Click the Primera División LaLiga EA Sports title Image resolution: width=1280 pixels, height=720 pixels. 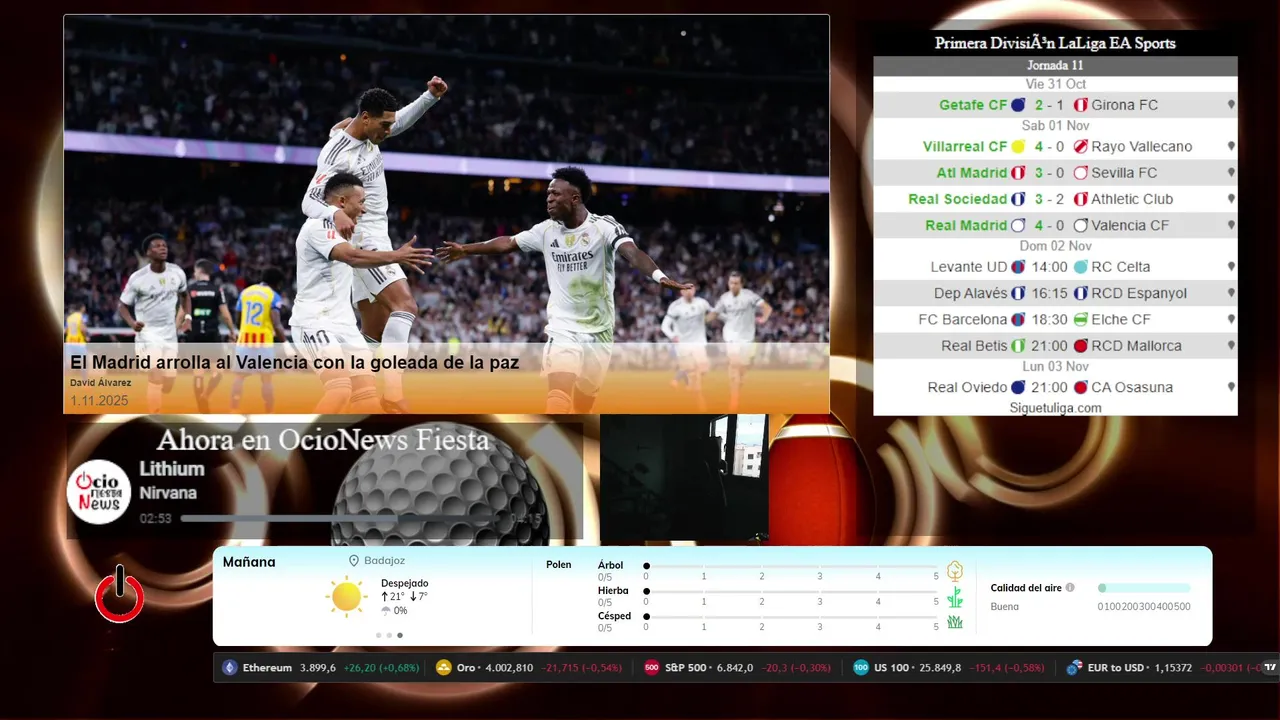(1055, 43)
